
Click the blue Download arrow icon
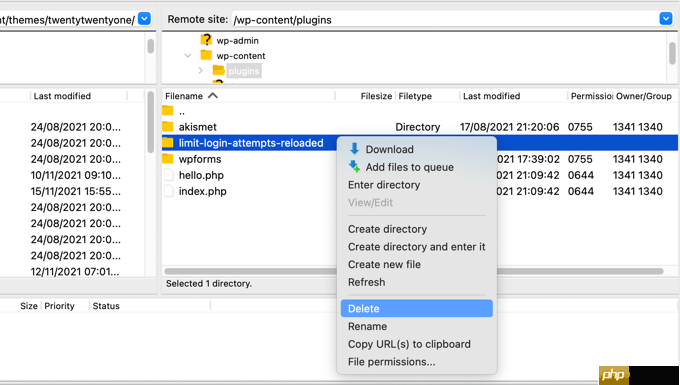tap(354, 149)
